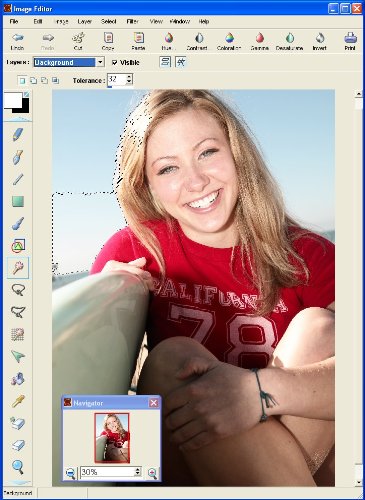This screenshot has height=500, width=365.
Task: Select the Shapes tool
Action: 18,246
